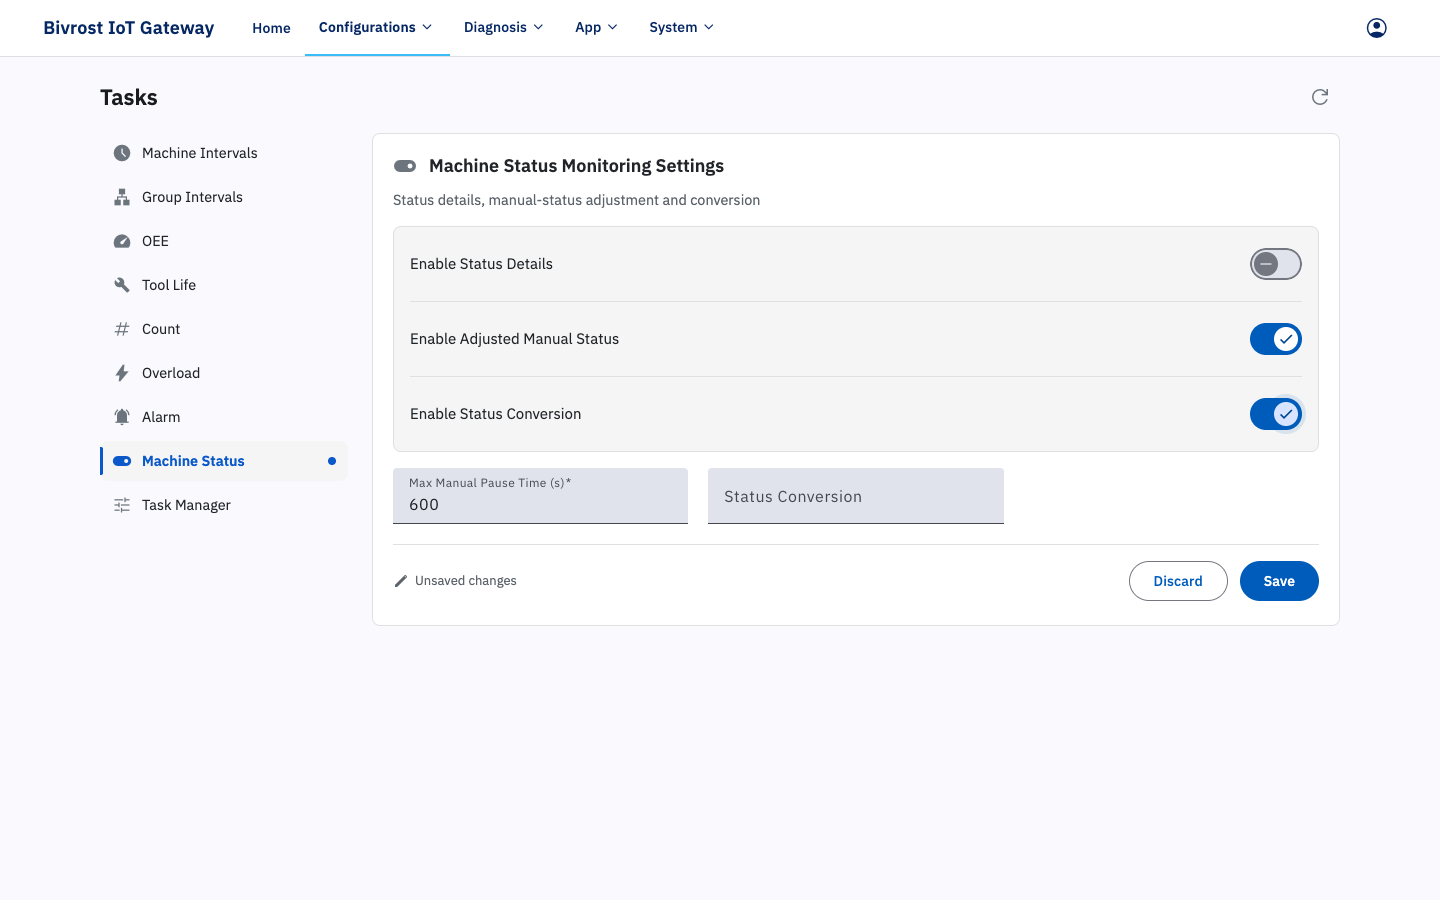Turn off Enable Adjusted Manual Status switch
The image size is (1440, 900).
pos(1276,339)
